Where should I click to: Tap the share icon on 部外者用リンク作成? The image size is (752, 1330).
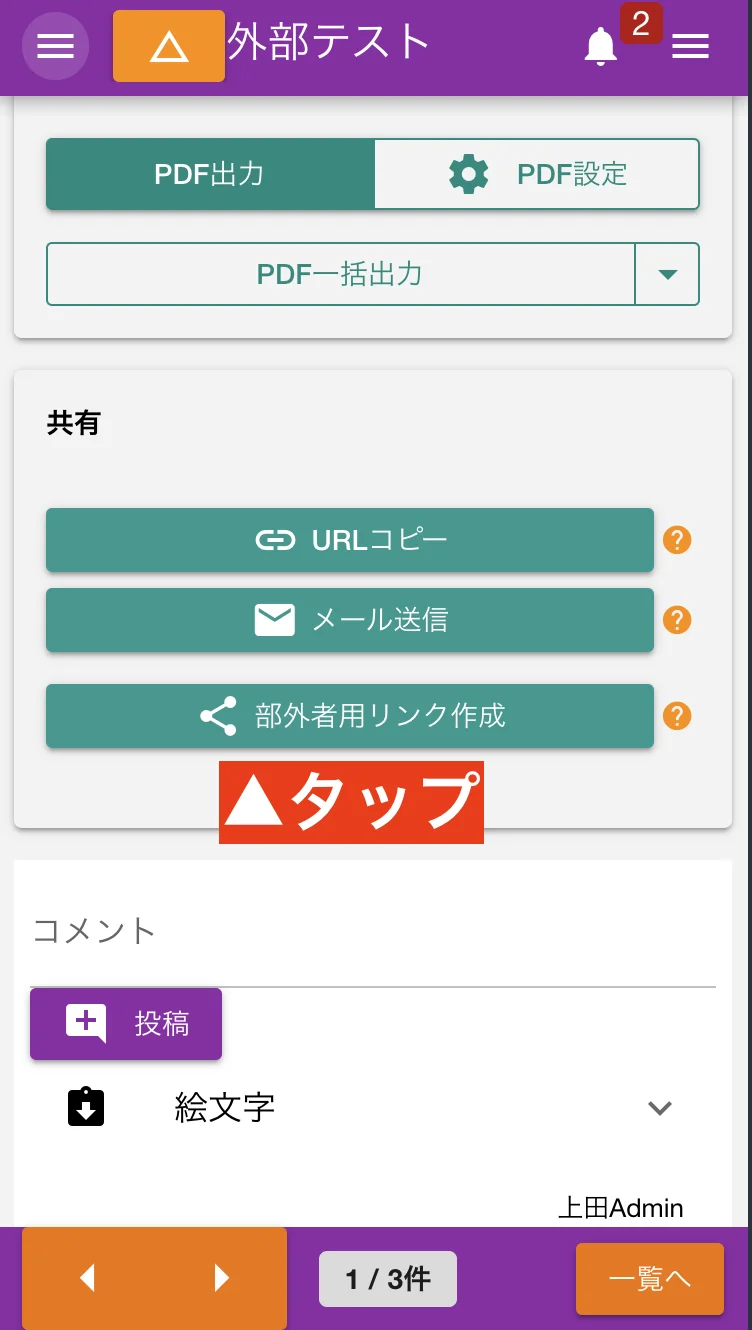pos(218,716)
